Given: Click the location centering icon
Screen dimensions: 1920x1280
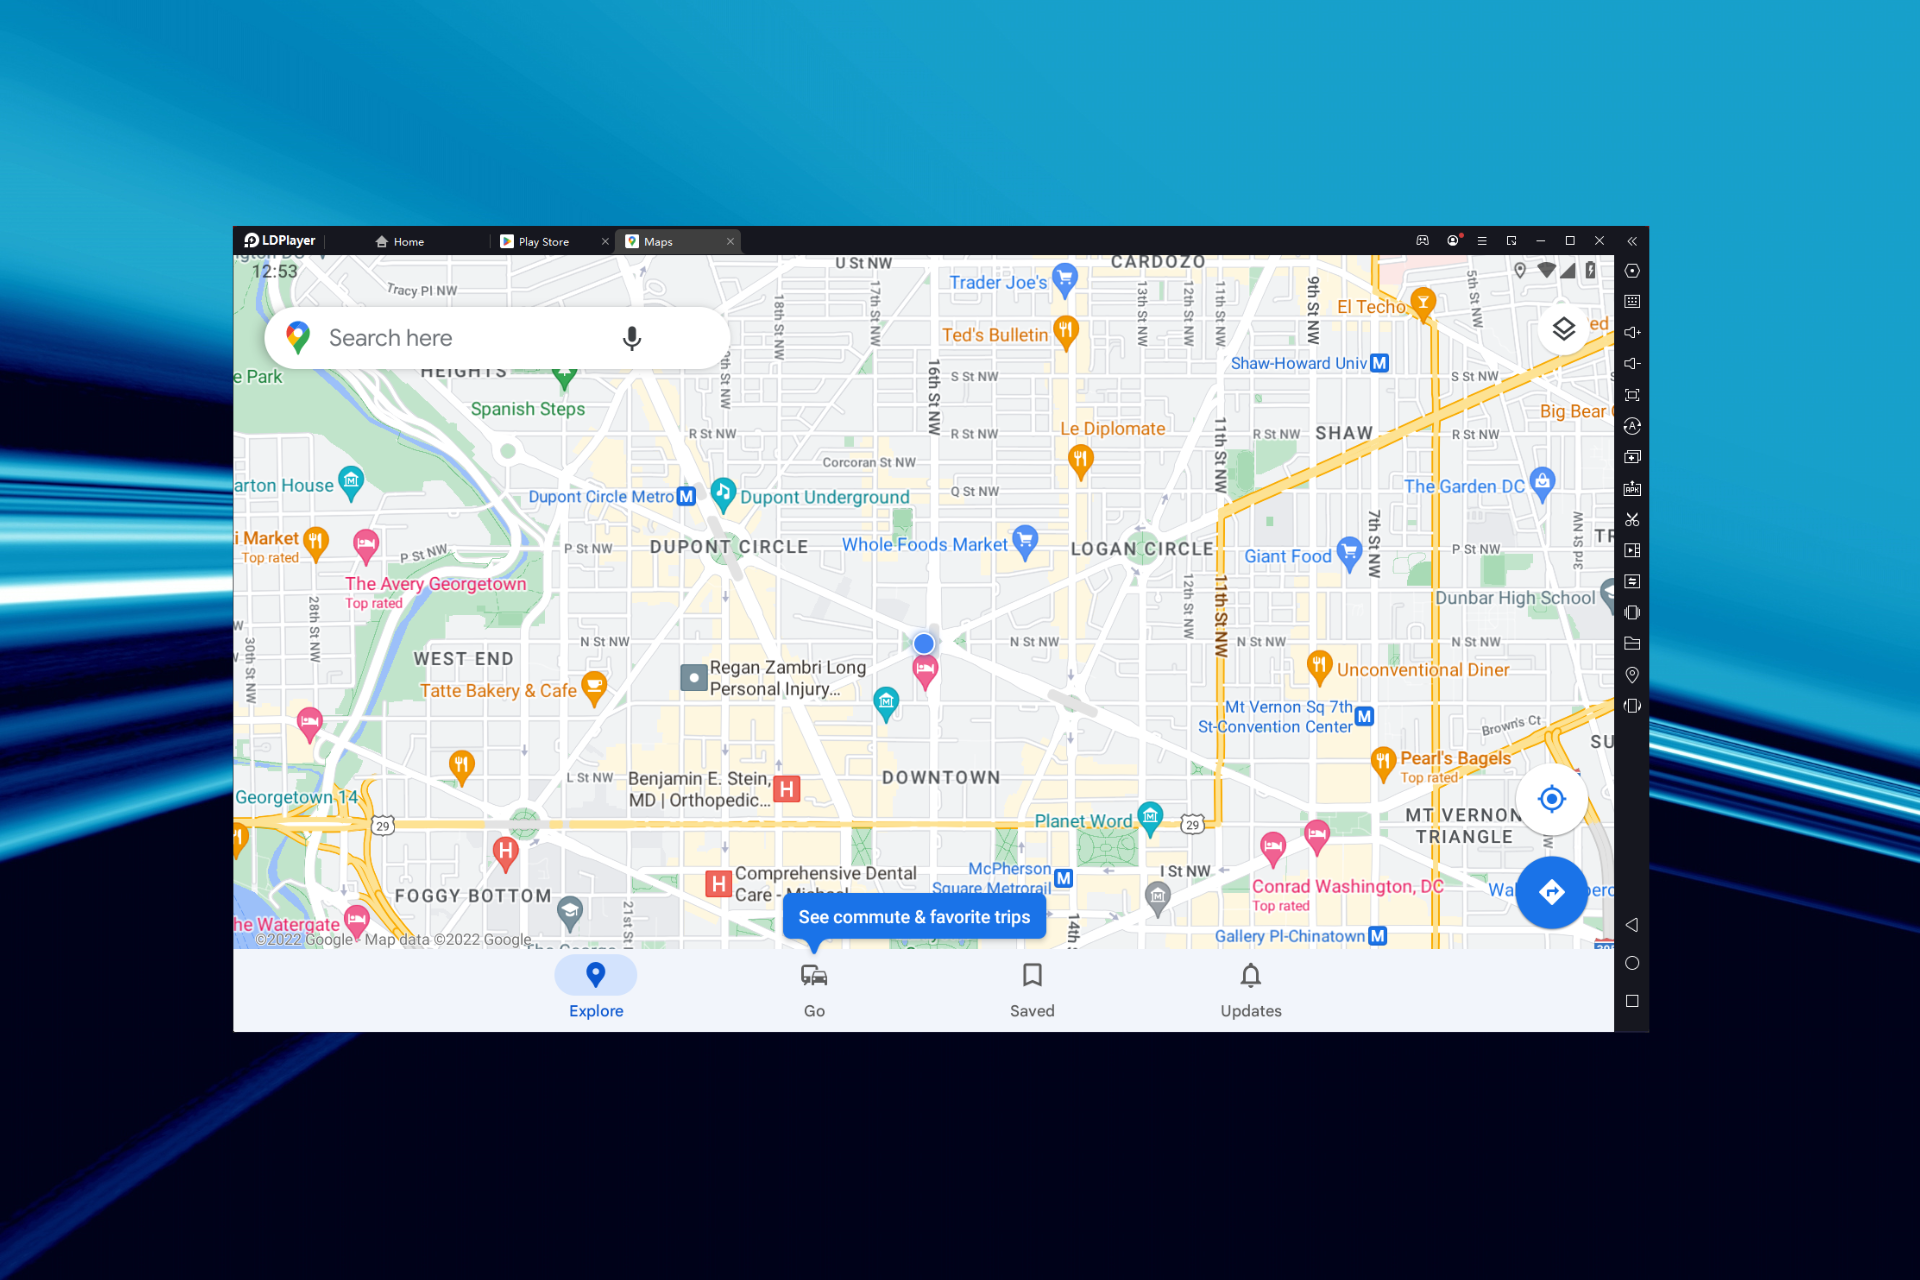Looking at the screenshot, I should [x=1550, y=800].
